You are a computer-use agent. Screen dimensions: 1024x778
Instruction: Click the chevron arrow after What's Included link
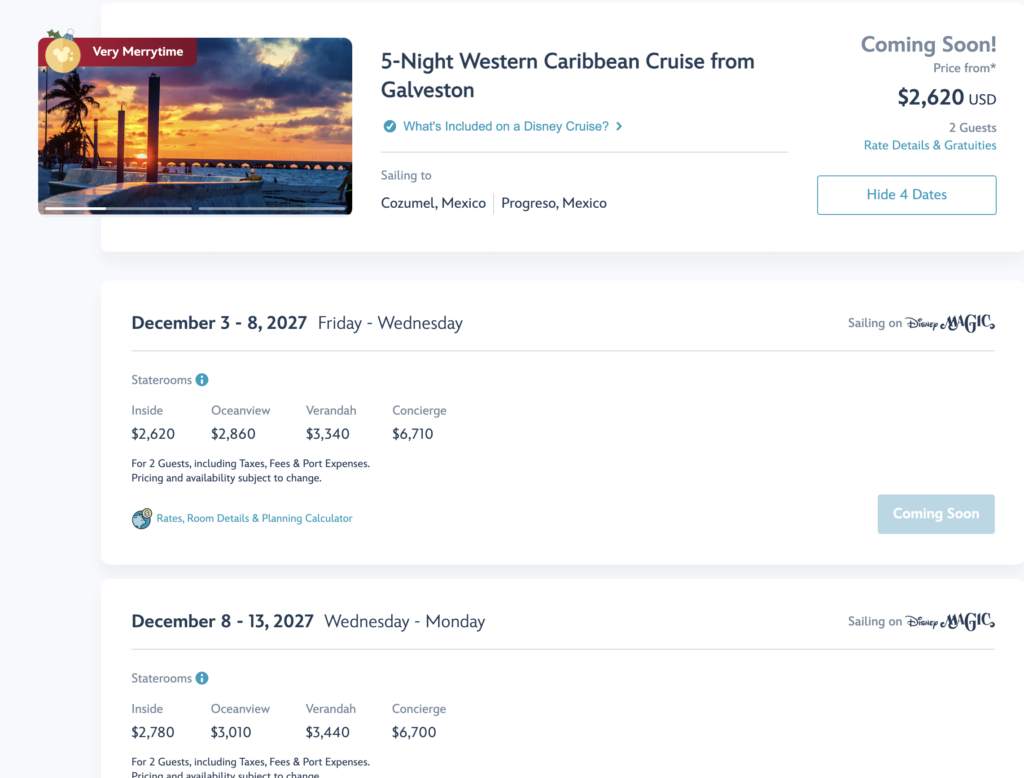pos(619,126)
